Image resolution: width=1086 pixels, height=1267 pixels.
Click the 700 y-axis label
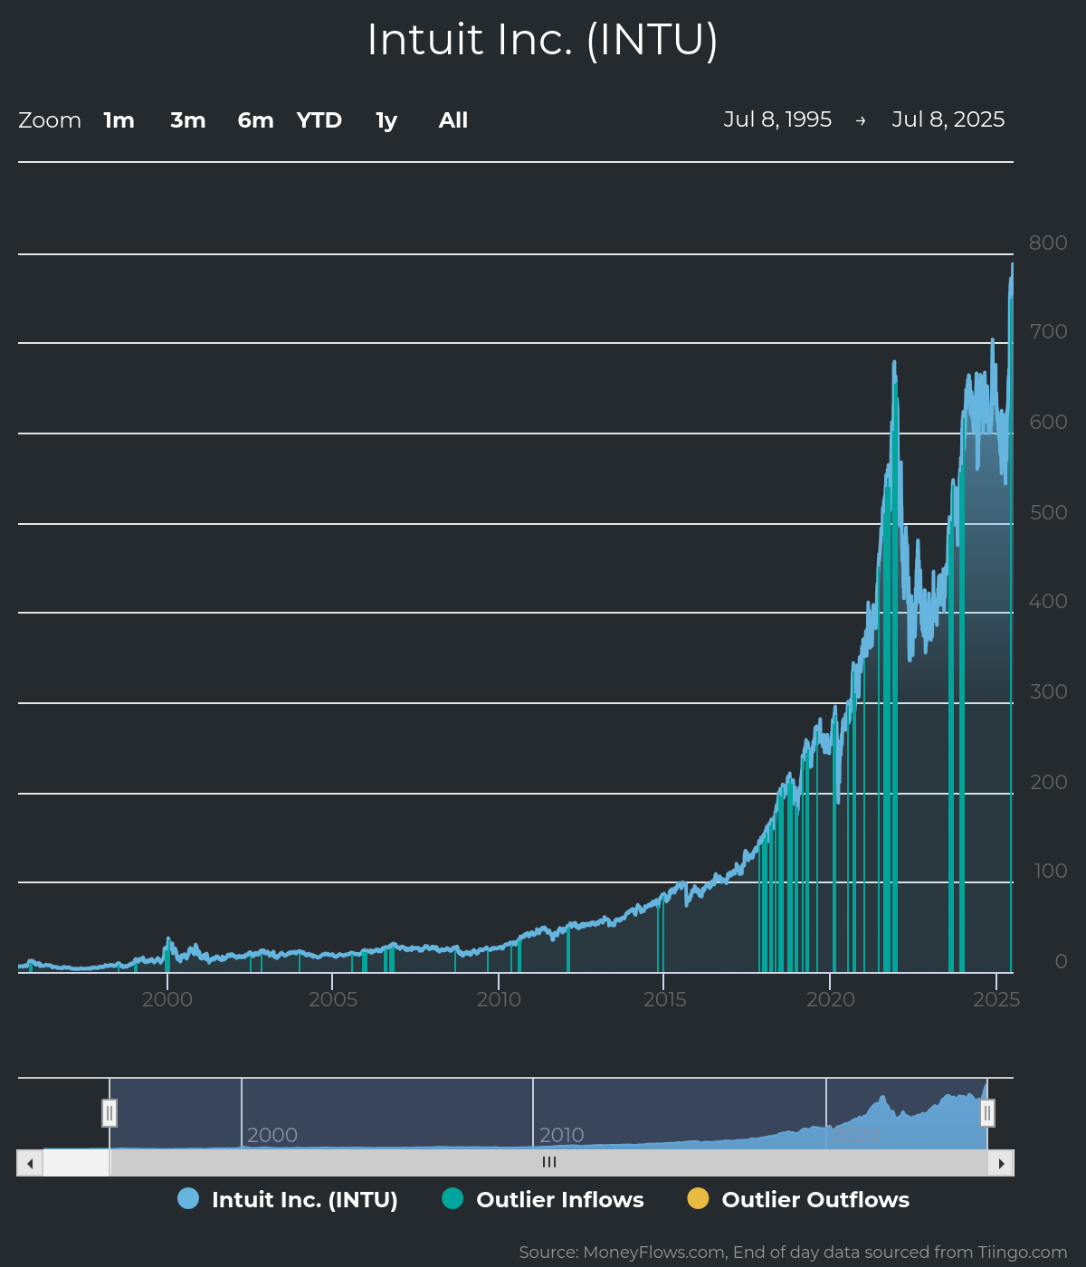(x=1048, y=332)
